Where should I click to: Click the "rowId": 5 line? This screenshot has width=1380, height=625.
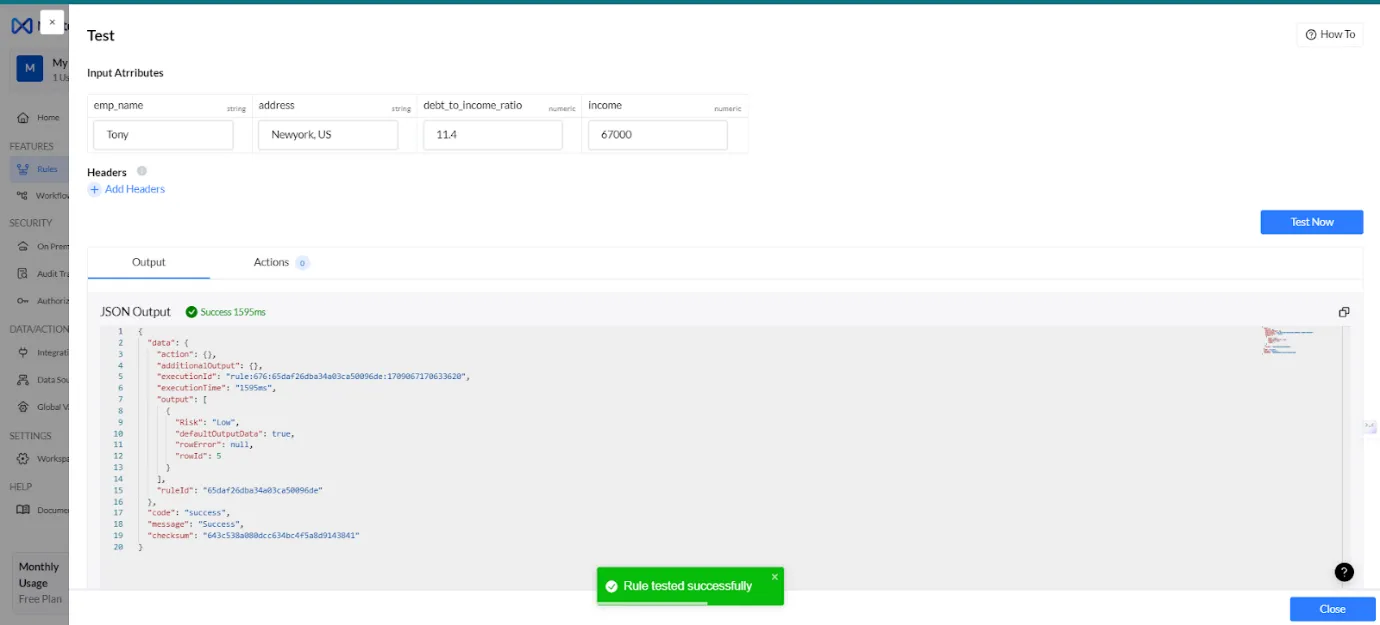coord(198,456)
